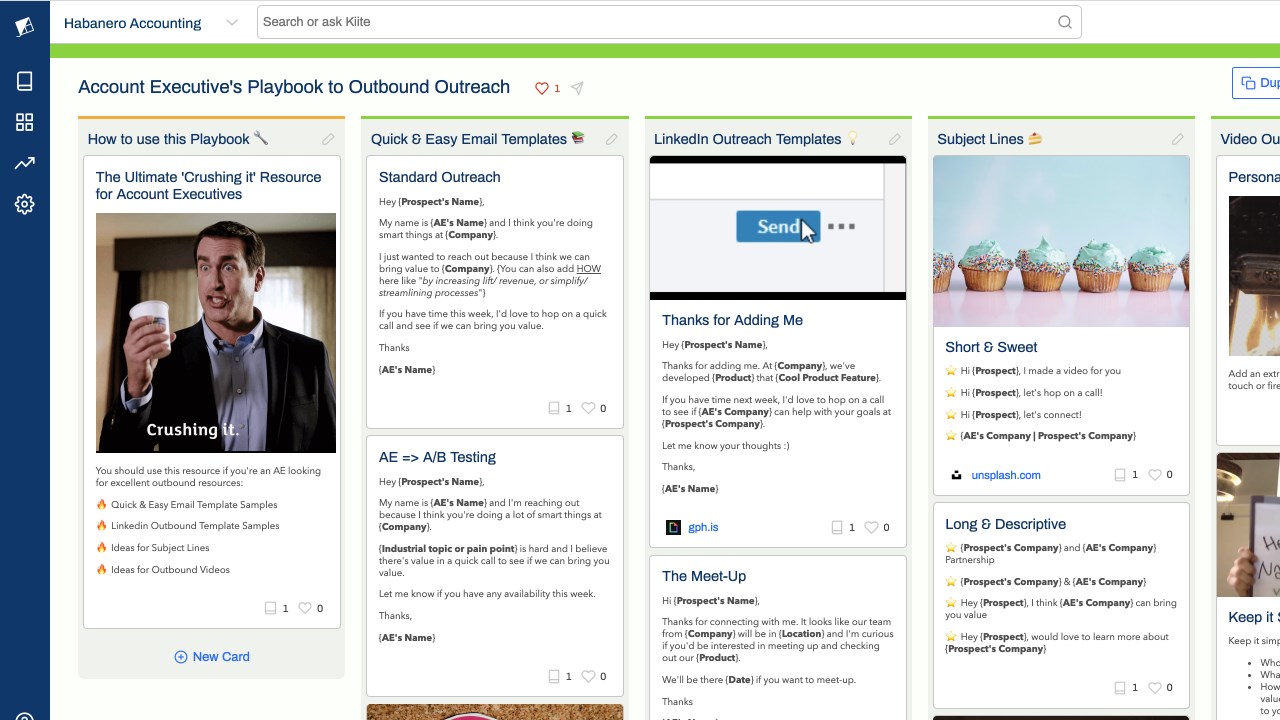
Task: Click the playbook title Account Executive's Playbook
Action: pyautogui.click(x=294, y=87)
